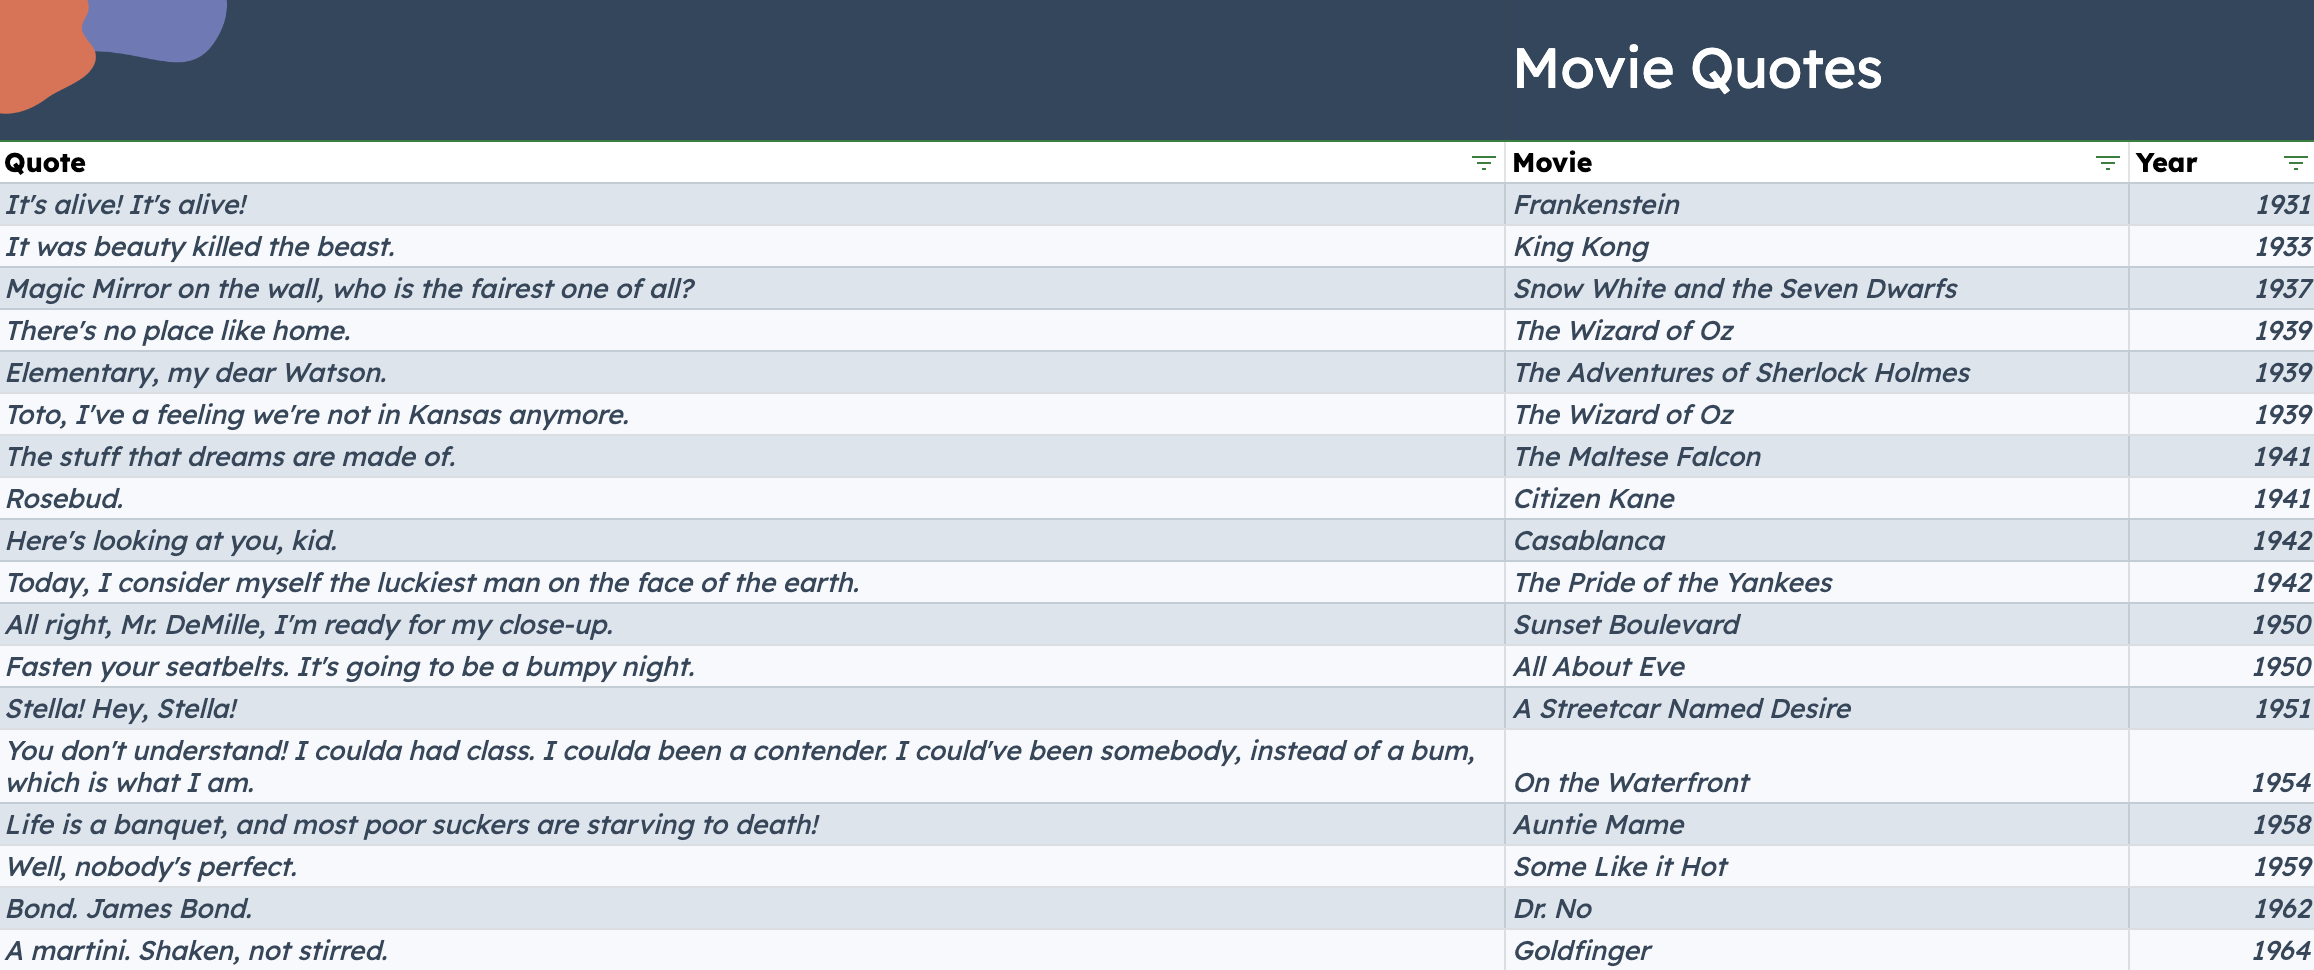
Task: Sort the table by the Movie header
Action: [x=1551, y=162]
